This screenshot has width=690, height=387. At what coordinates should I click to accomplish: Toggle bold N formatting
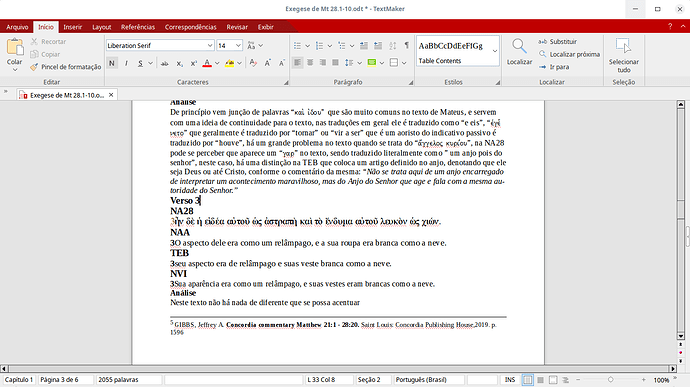click(112, 63)
